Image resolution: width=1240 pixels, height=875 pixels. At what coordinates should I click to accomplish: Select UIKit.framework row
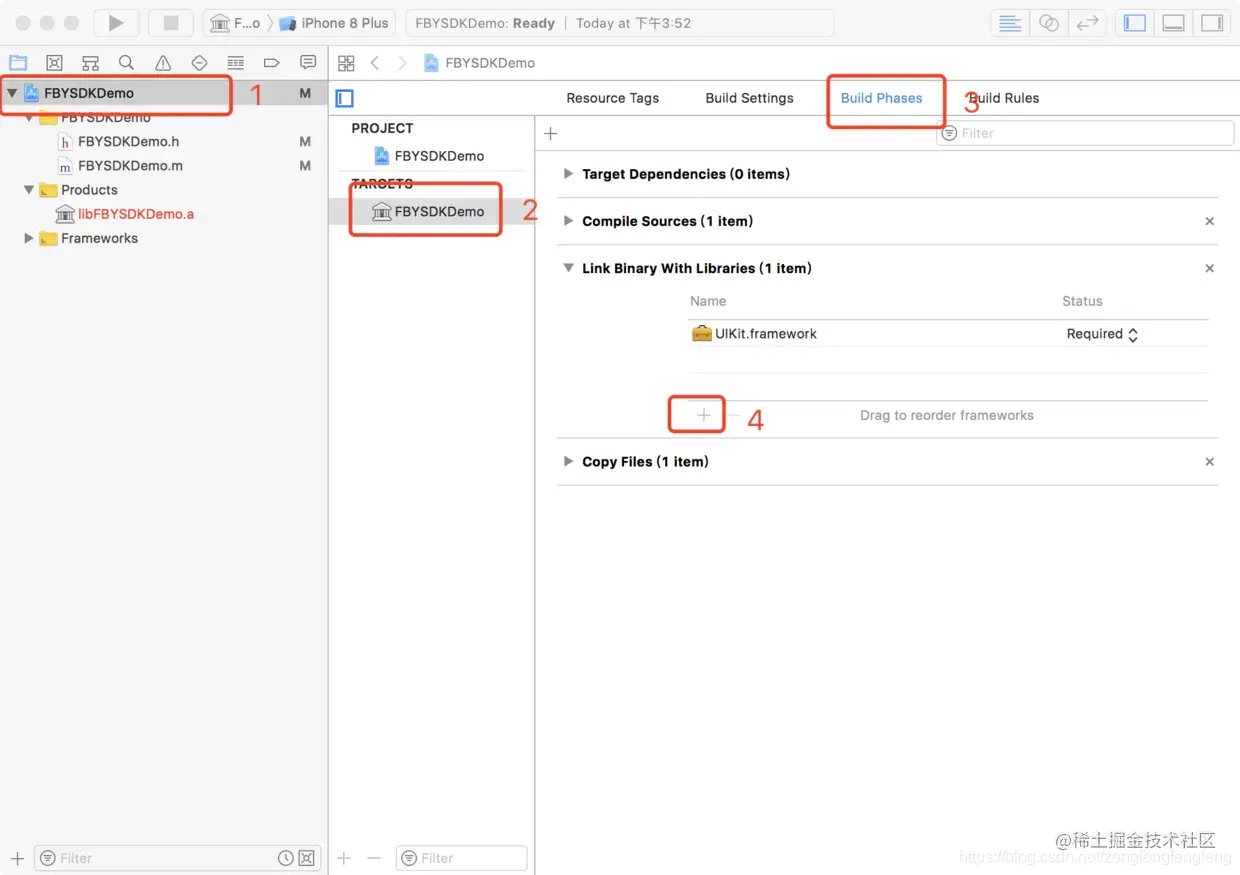(948, 334)
